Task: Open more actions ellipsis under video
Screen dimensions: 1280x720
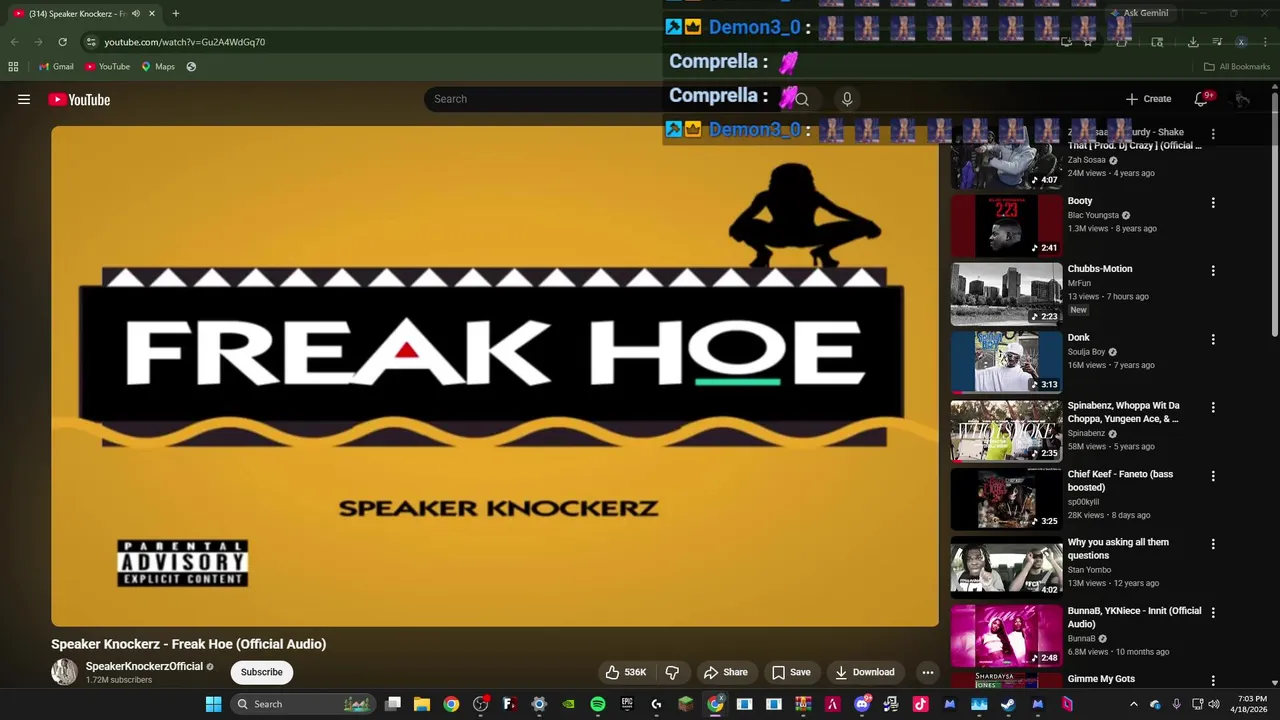Action: pos(928,672)
